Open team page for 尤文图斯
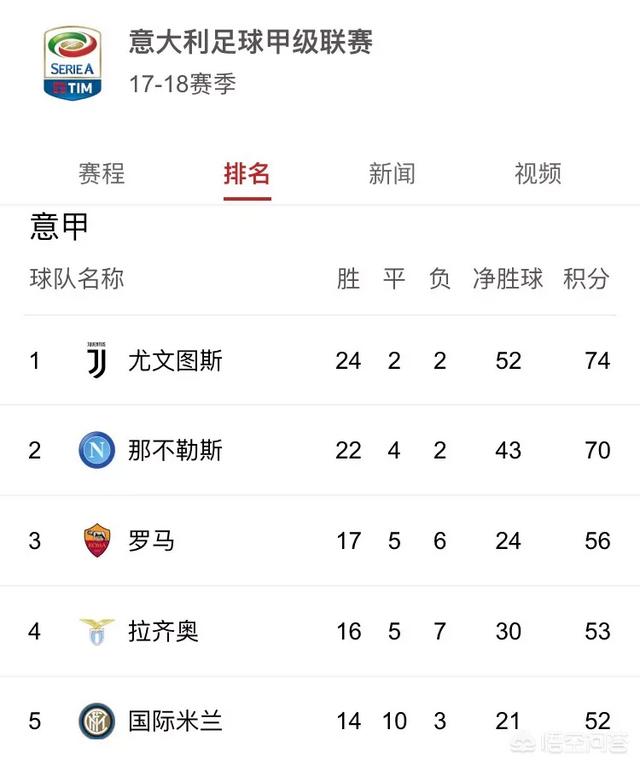Image resolution: width=640 pixels, height=765 pixels. click(x=175, y=361)
